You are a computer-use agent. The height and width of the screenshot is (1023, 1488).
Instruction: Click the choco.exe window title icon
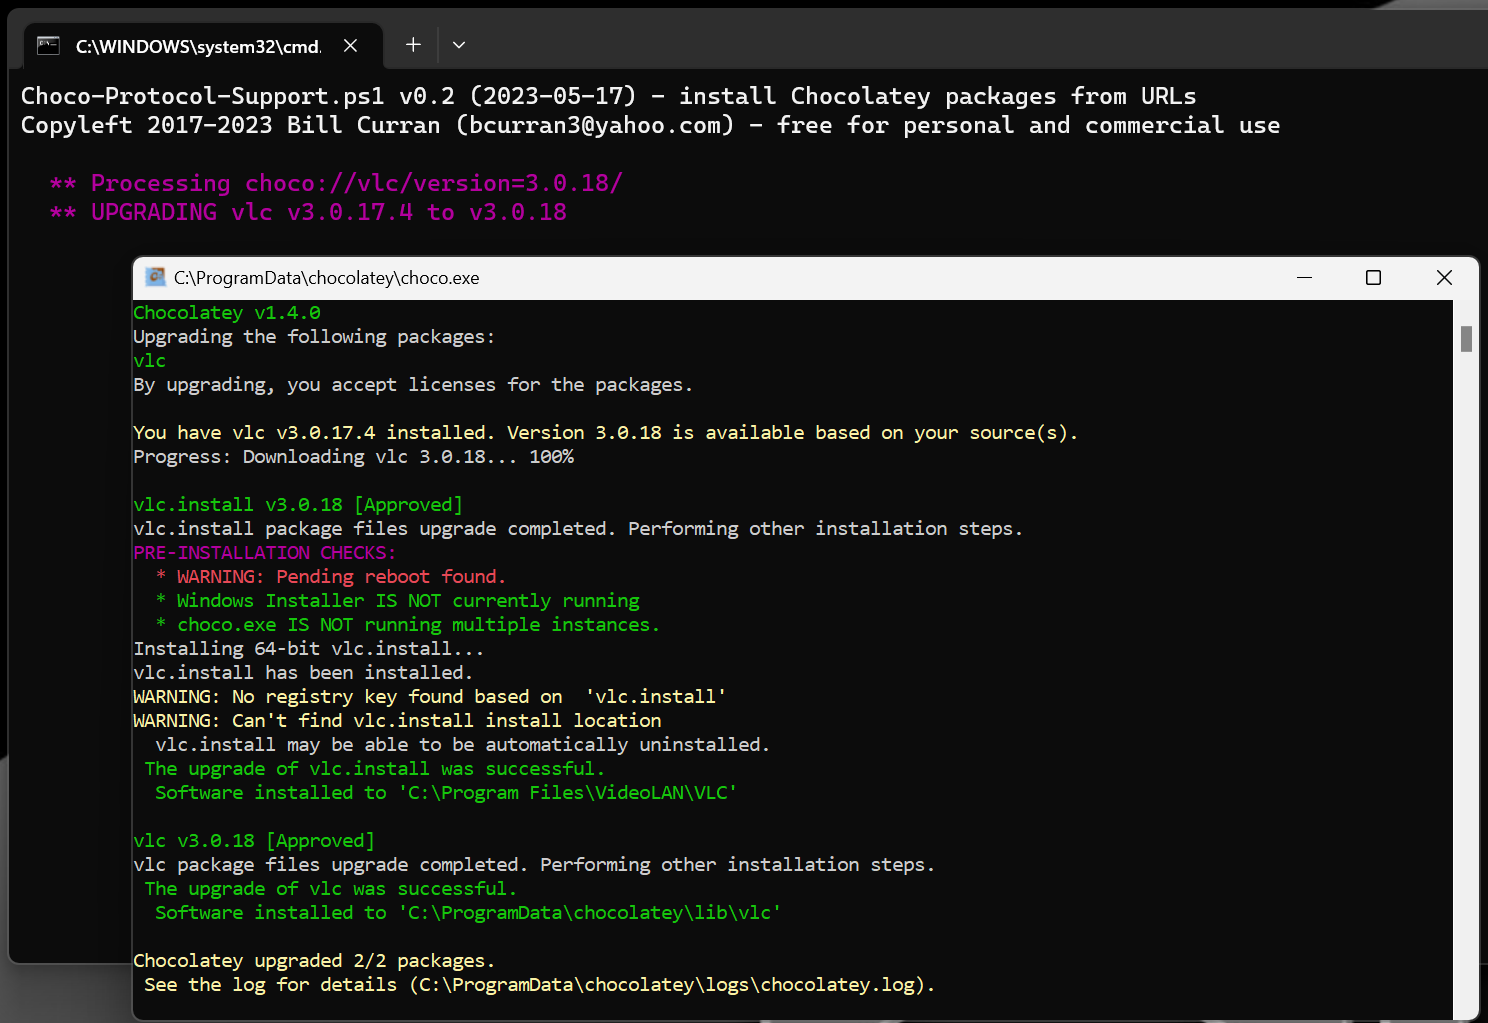[x=155, y=277]
